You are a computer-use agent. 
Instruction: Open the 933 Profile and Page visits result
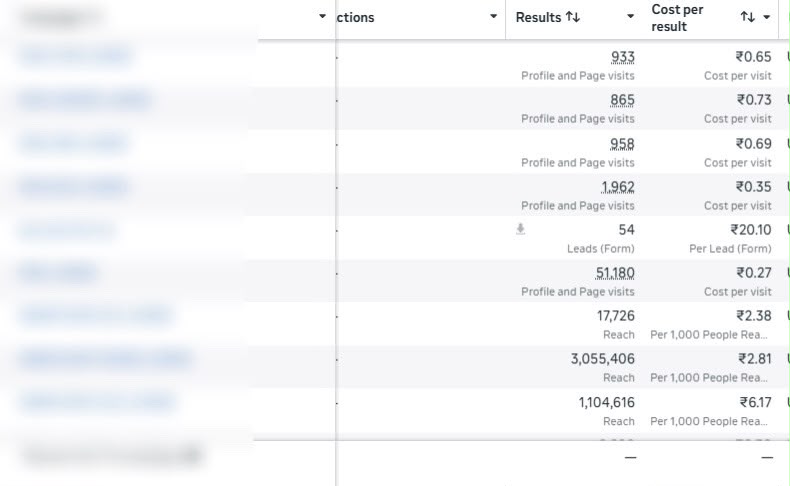(623, 57)
